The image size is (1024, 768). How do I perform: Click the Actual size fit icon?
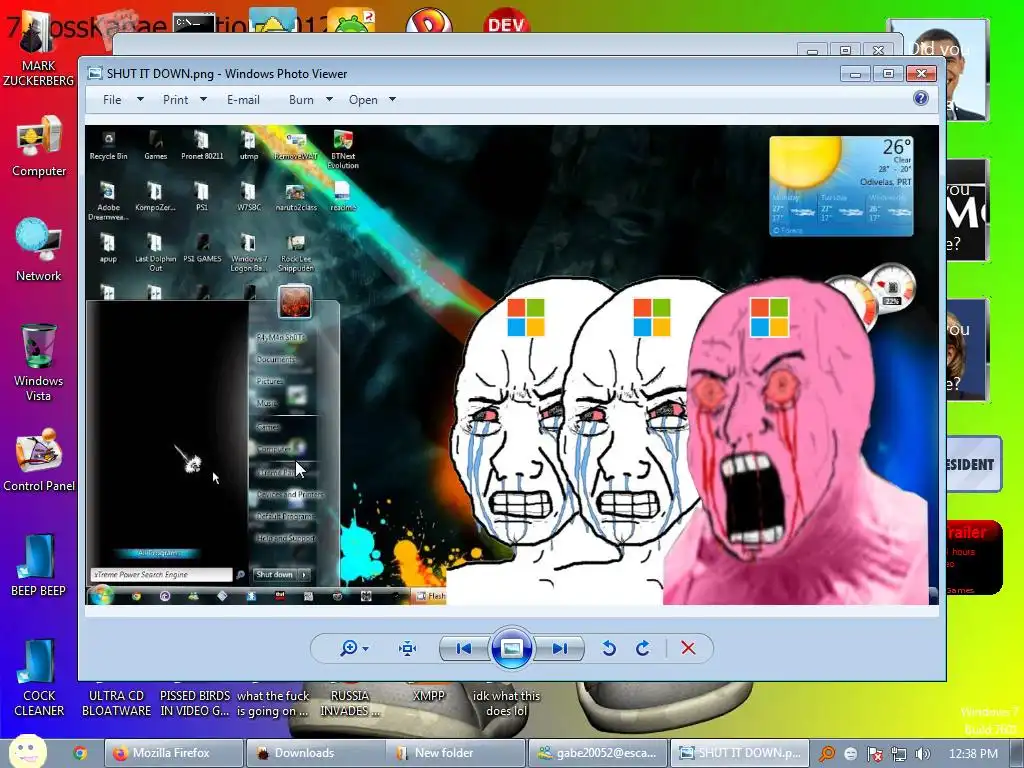408,648
